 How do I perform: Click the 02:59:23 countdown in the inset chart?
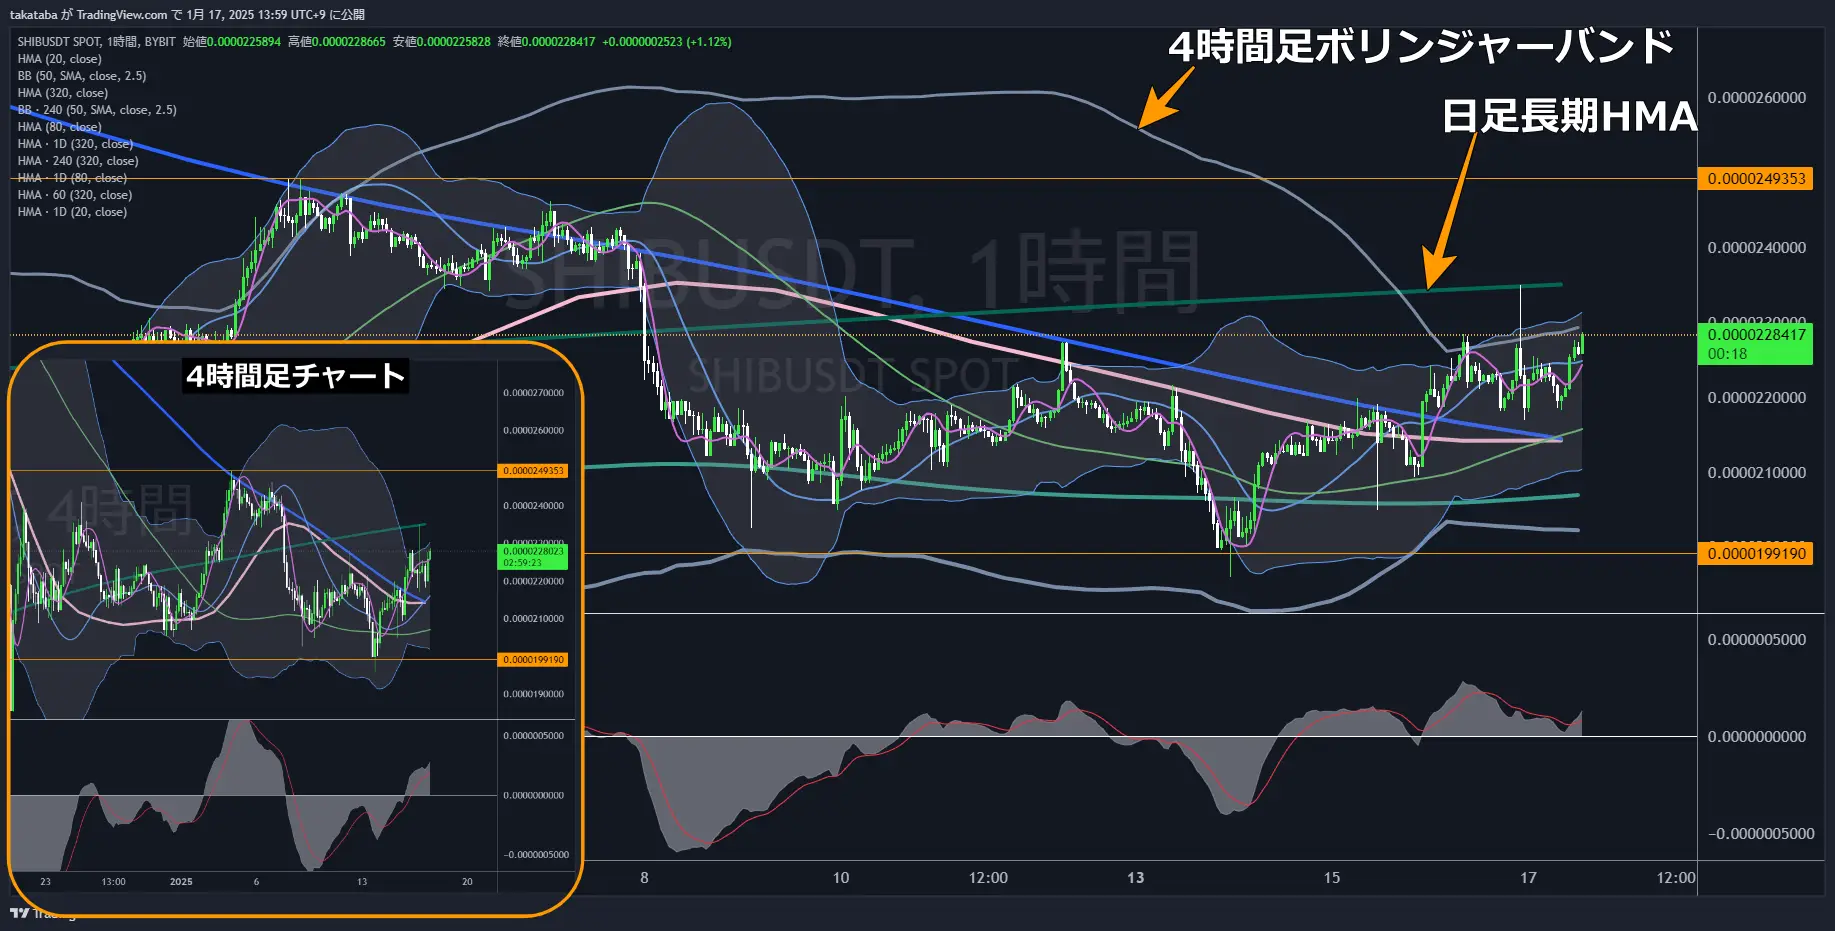tap(523, 563)
